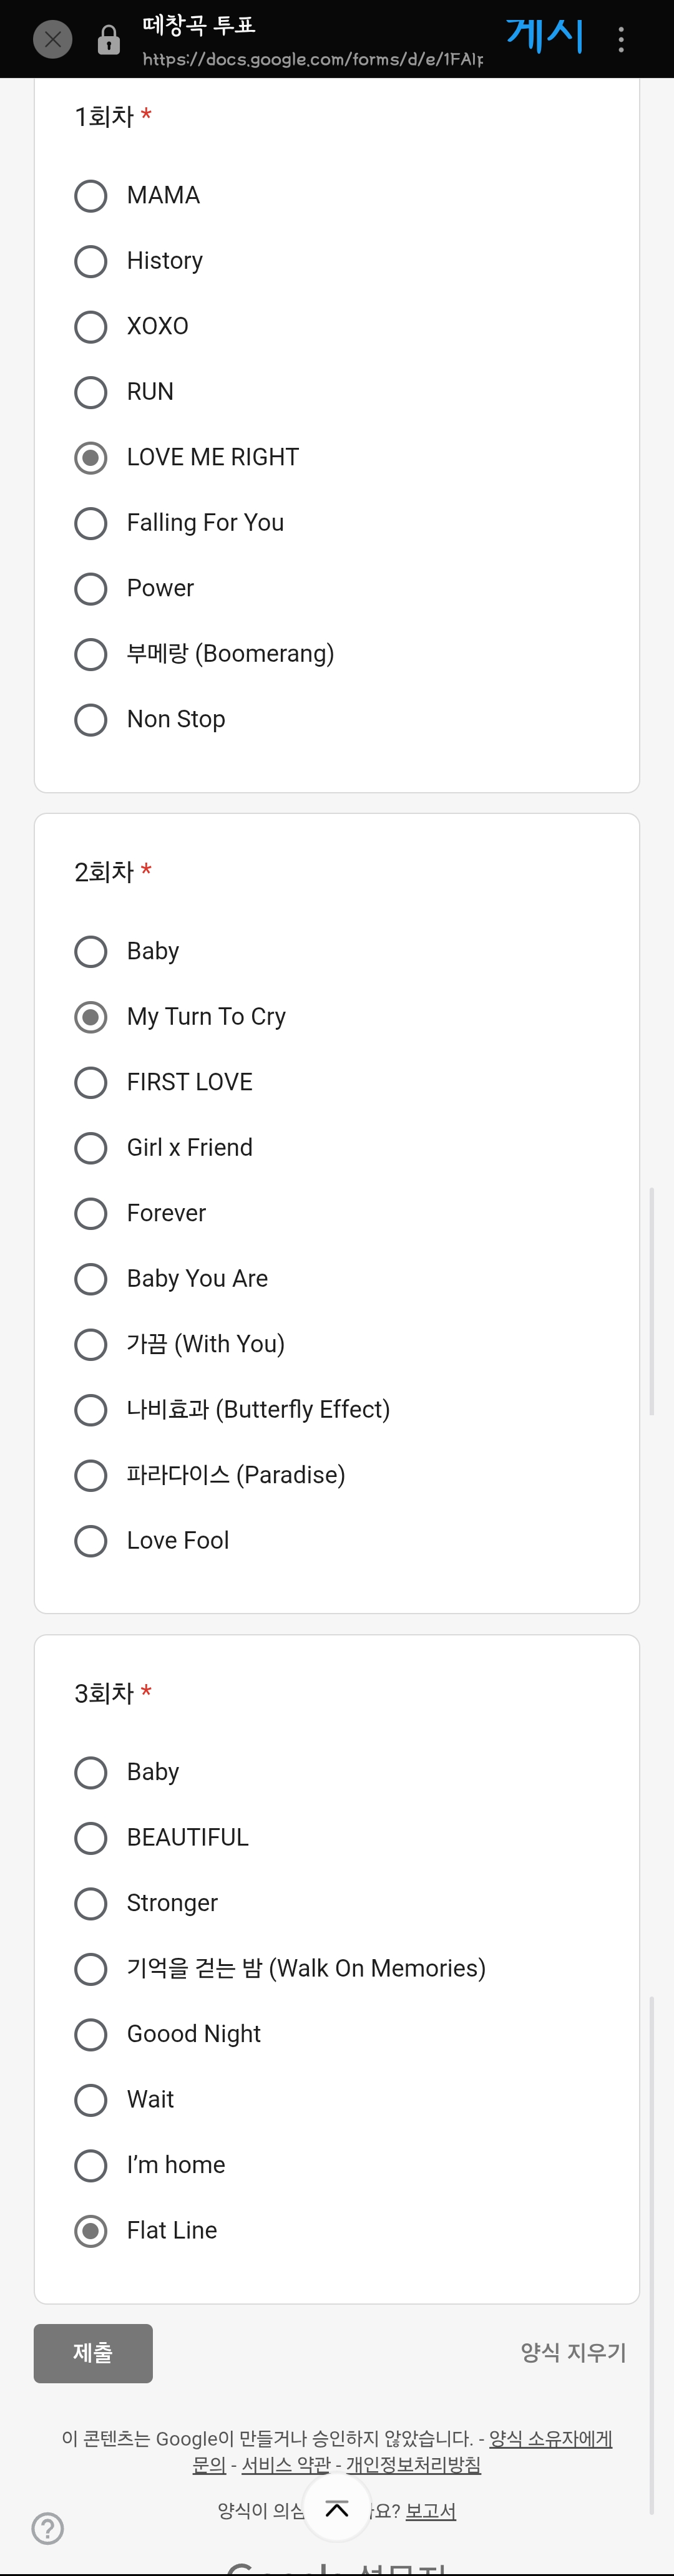Open the help question mark icon

click(x=48, y=2528)
